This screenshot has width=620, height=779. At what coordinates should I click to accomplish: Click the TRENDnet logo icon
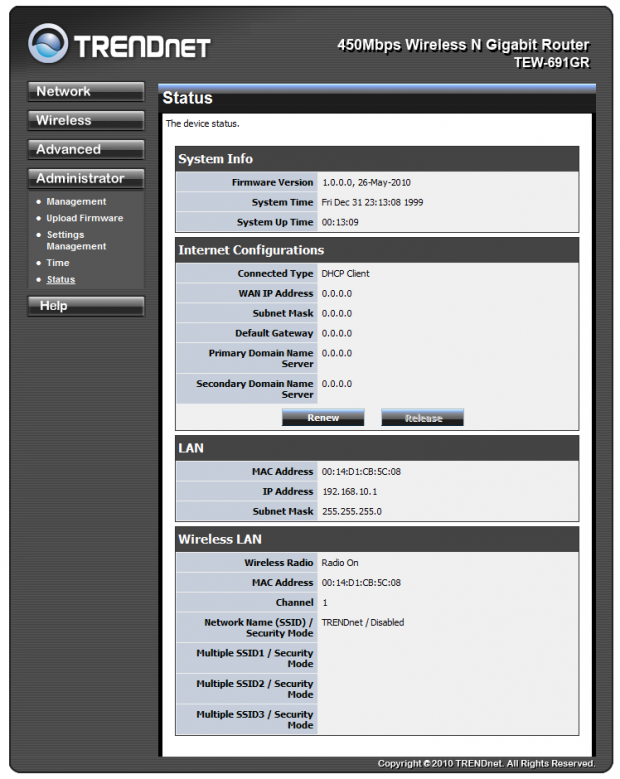tap(48, 43)
